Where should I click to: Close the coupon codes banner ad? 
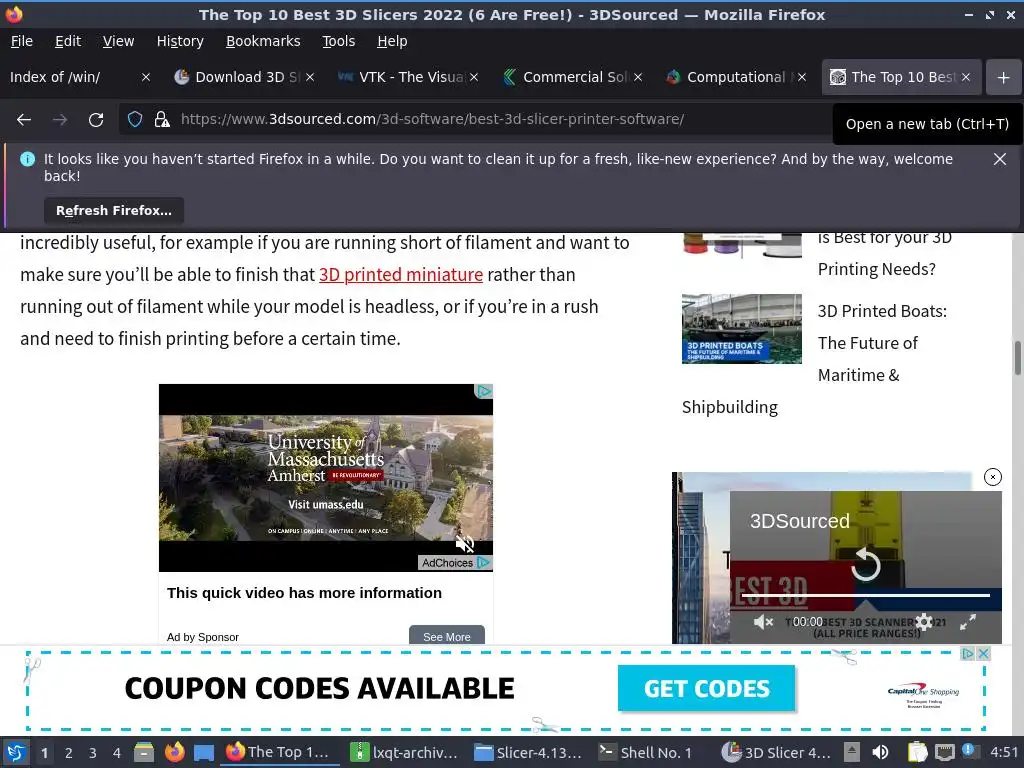tap(984, 654)
